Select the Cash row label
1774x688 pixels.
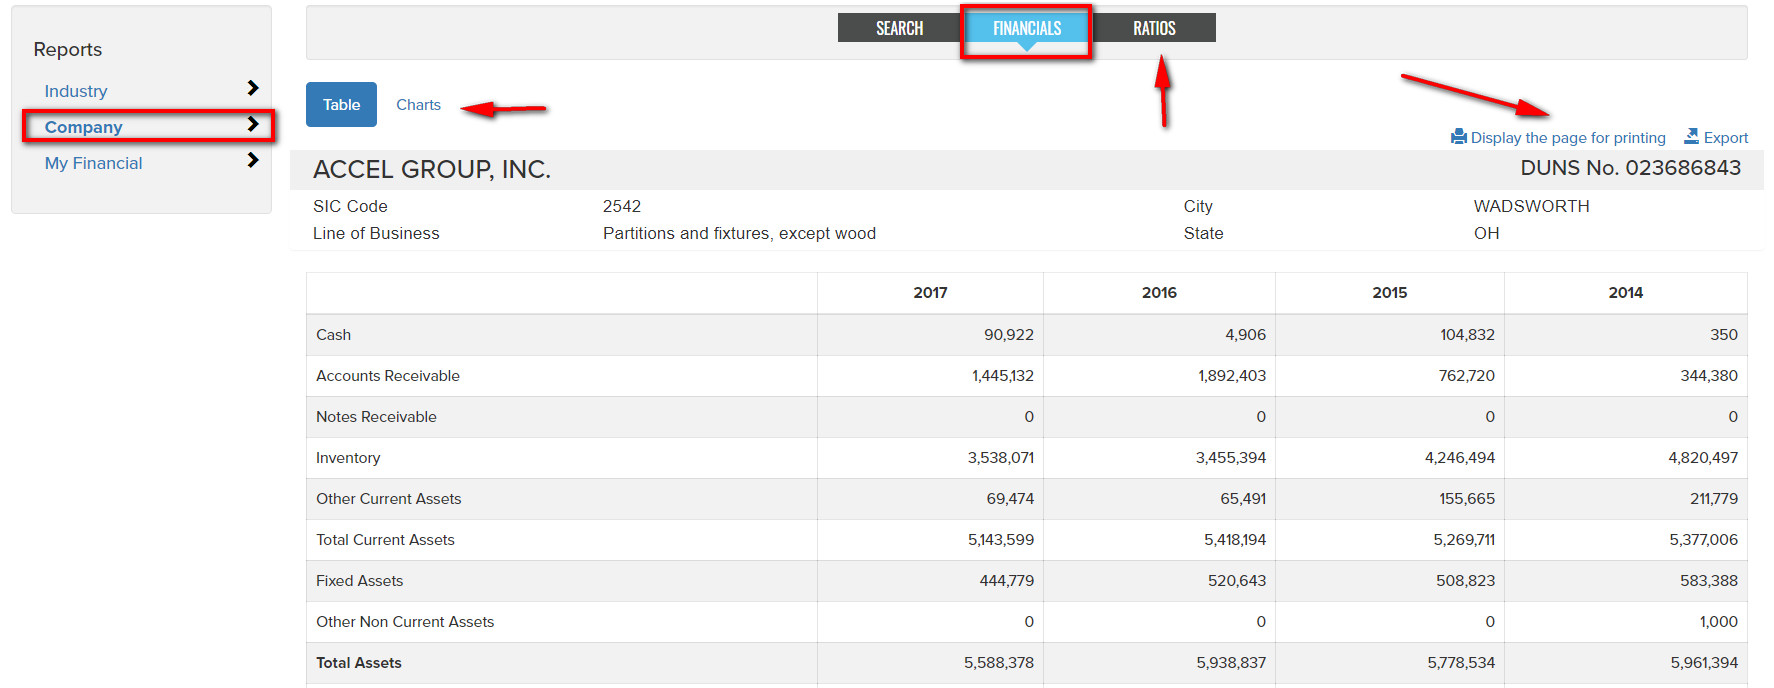[x=333, y=335]
